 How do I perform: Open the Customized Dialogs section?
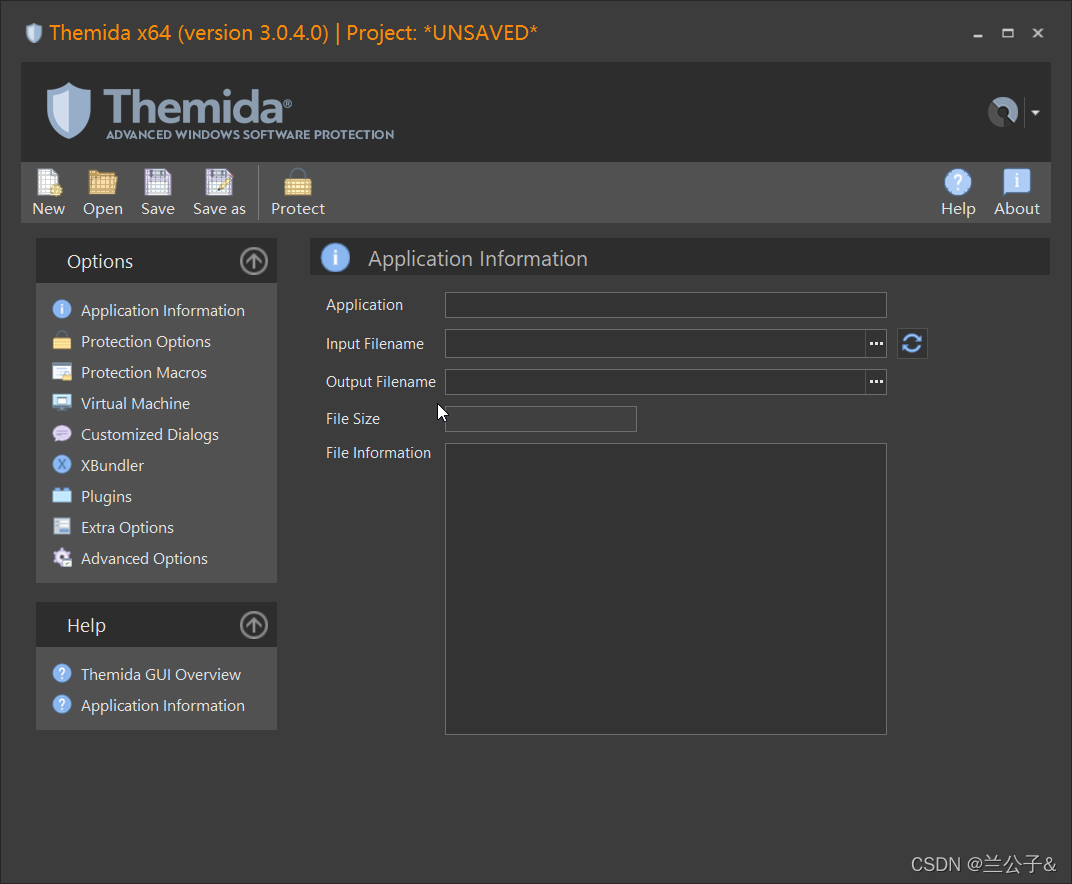coord(136,434)
